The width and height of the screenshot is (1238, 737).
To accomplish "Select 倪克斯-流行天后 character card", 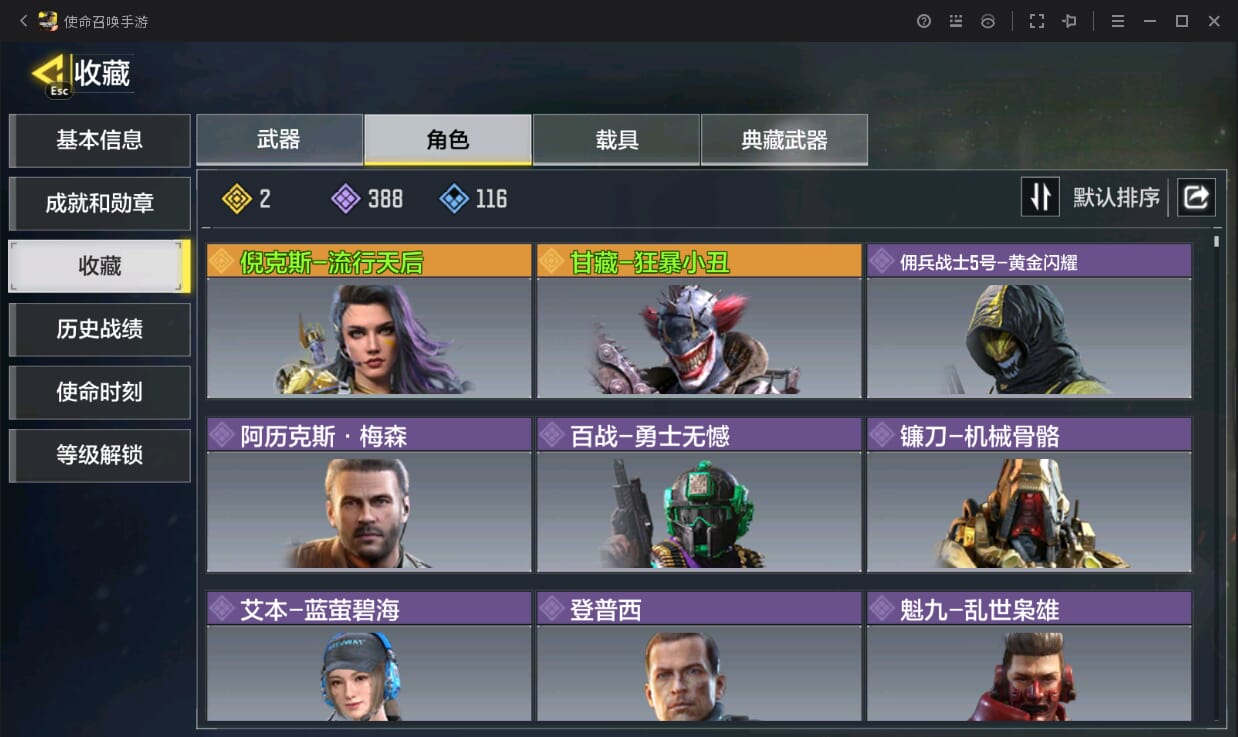I will [369, 321].
